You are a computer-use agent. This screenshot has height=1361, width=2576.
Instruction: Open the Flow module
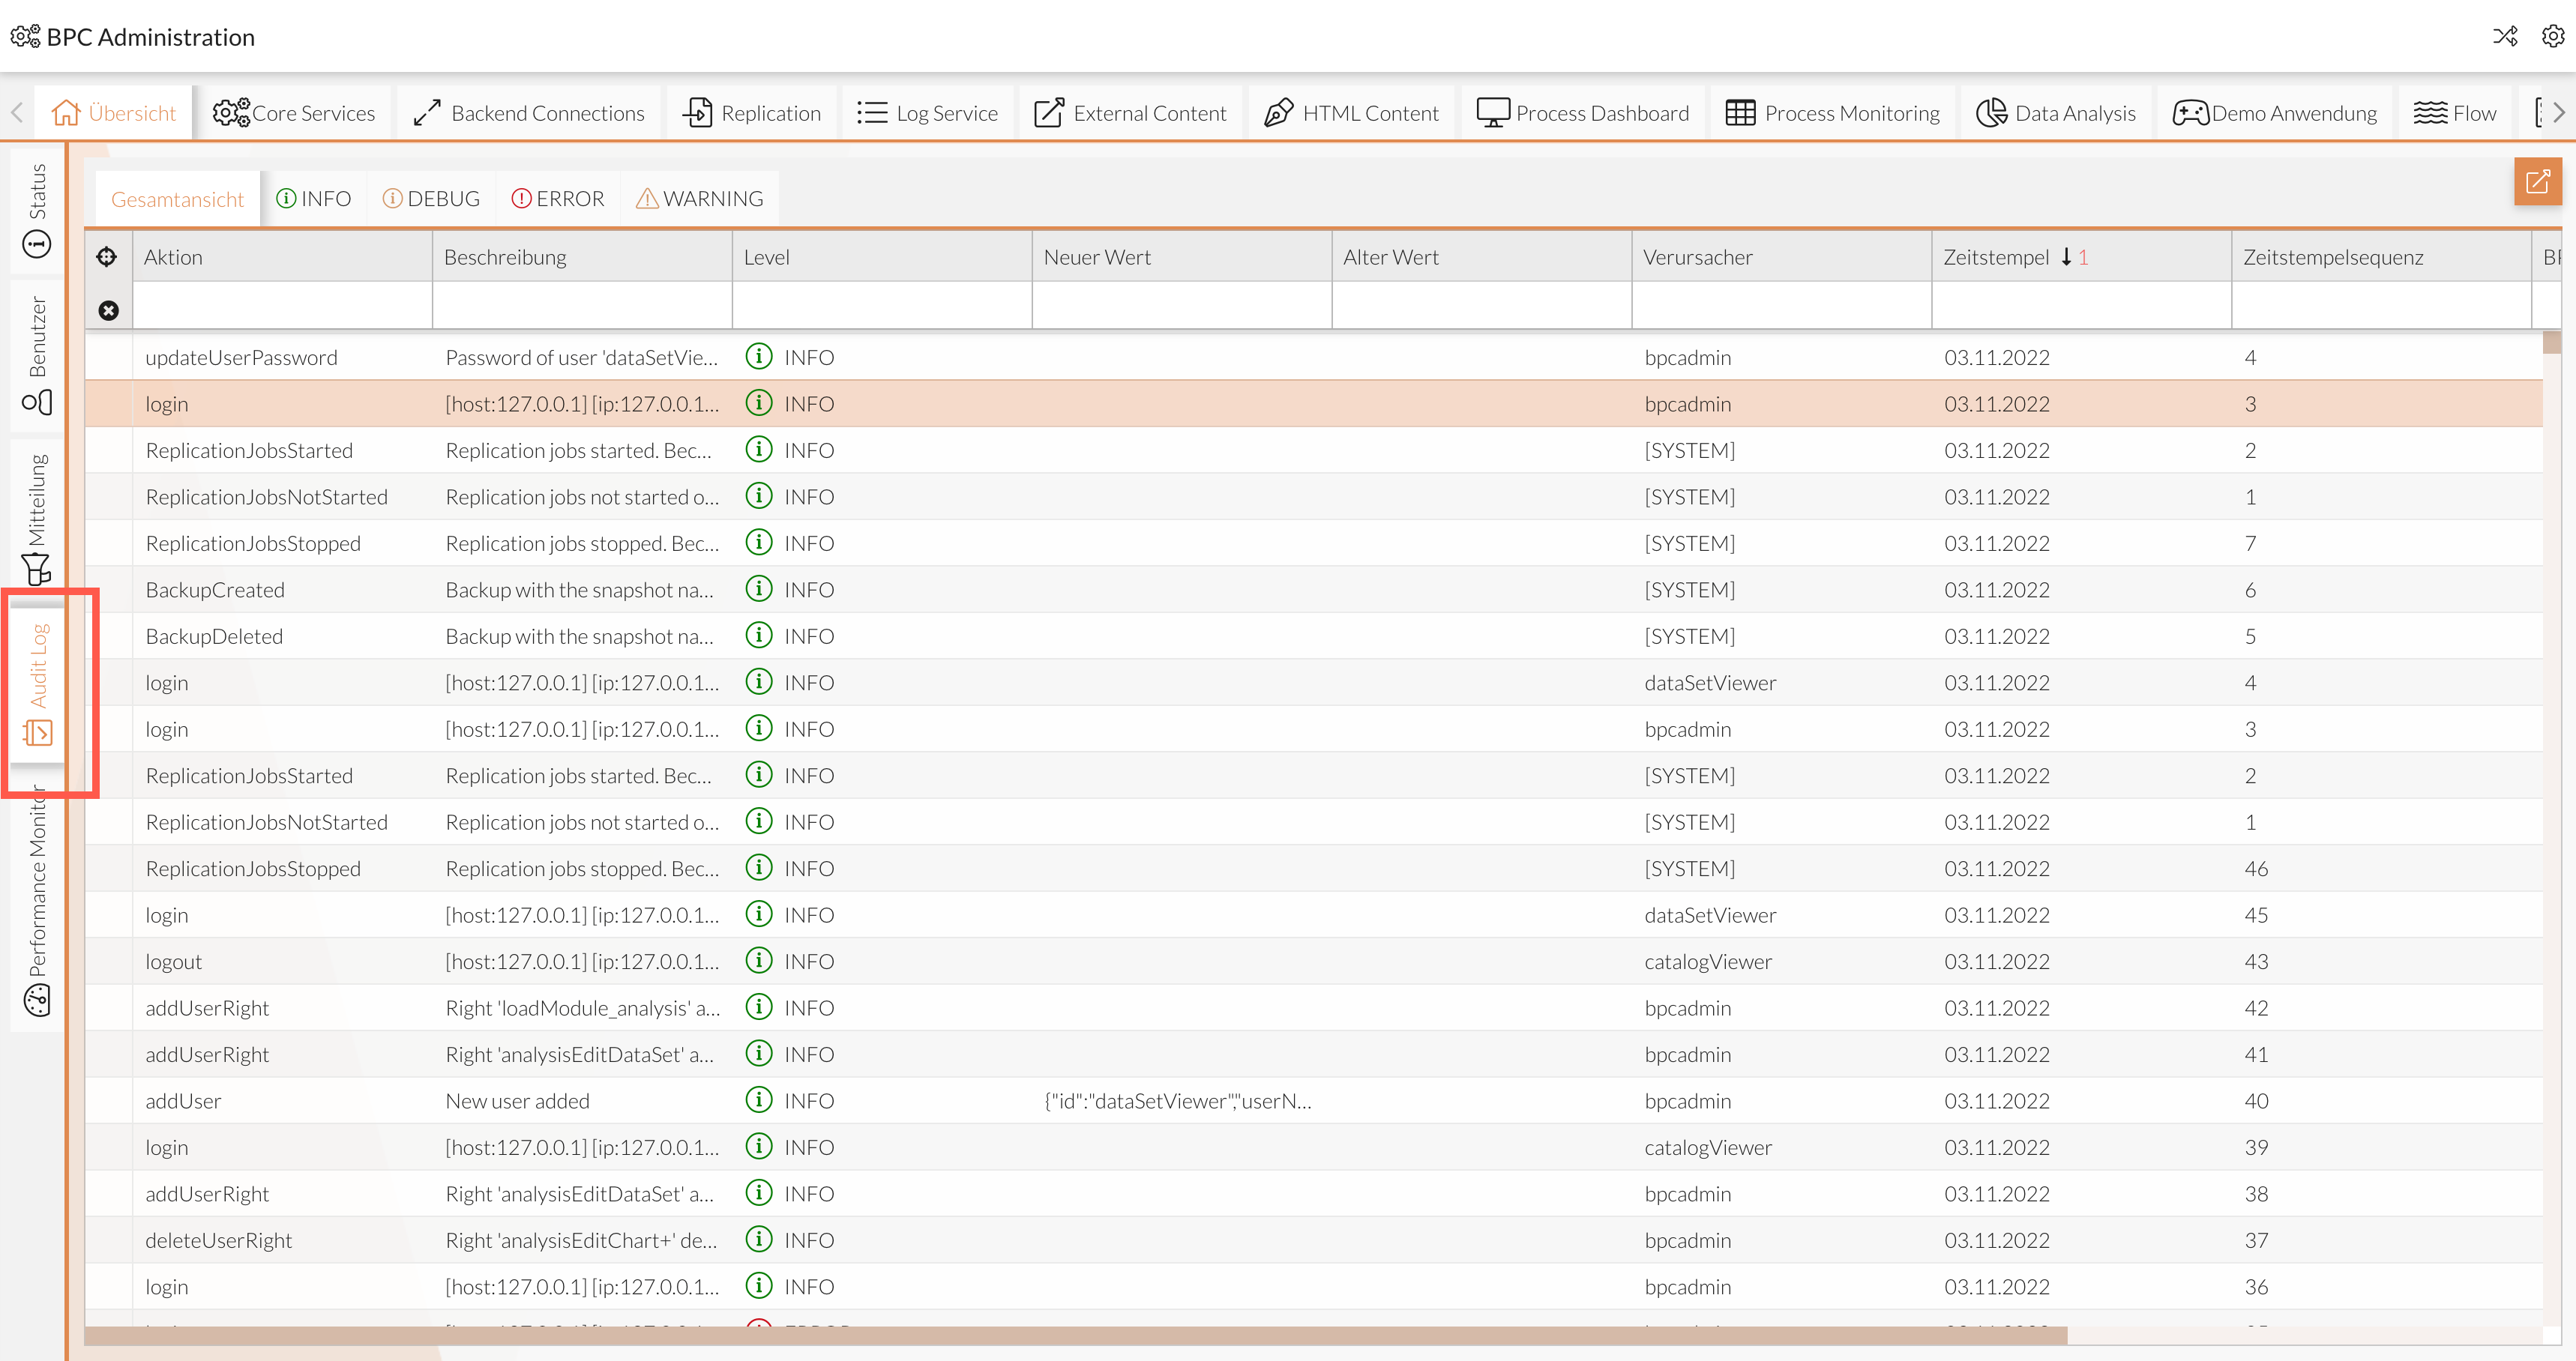click(x=2455, y=112)
